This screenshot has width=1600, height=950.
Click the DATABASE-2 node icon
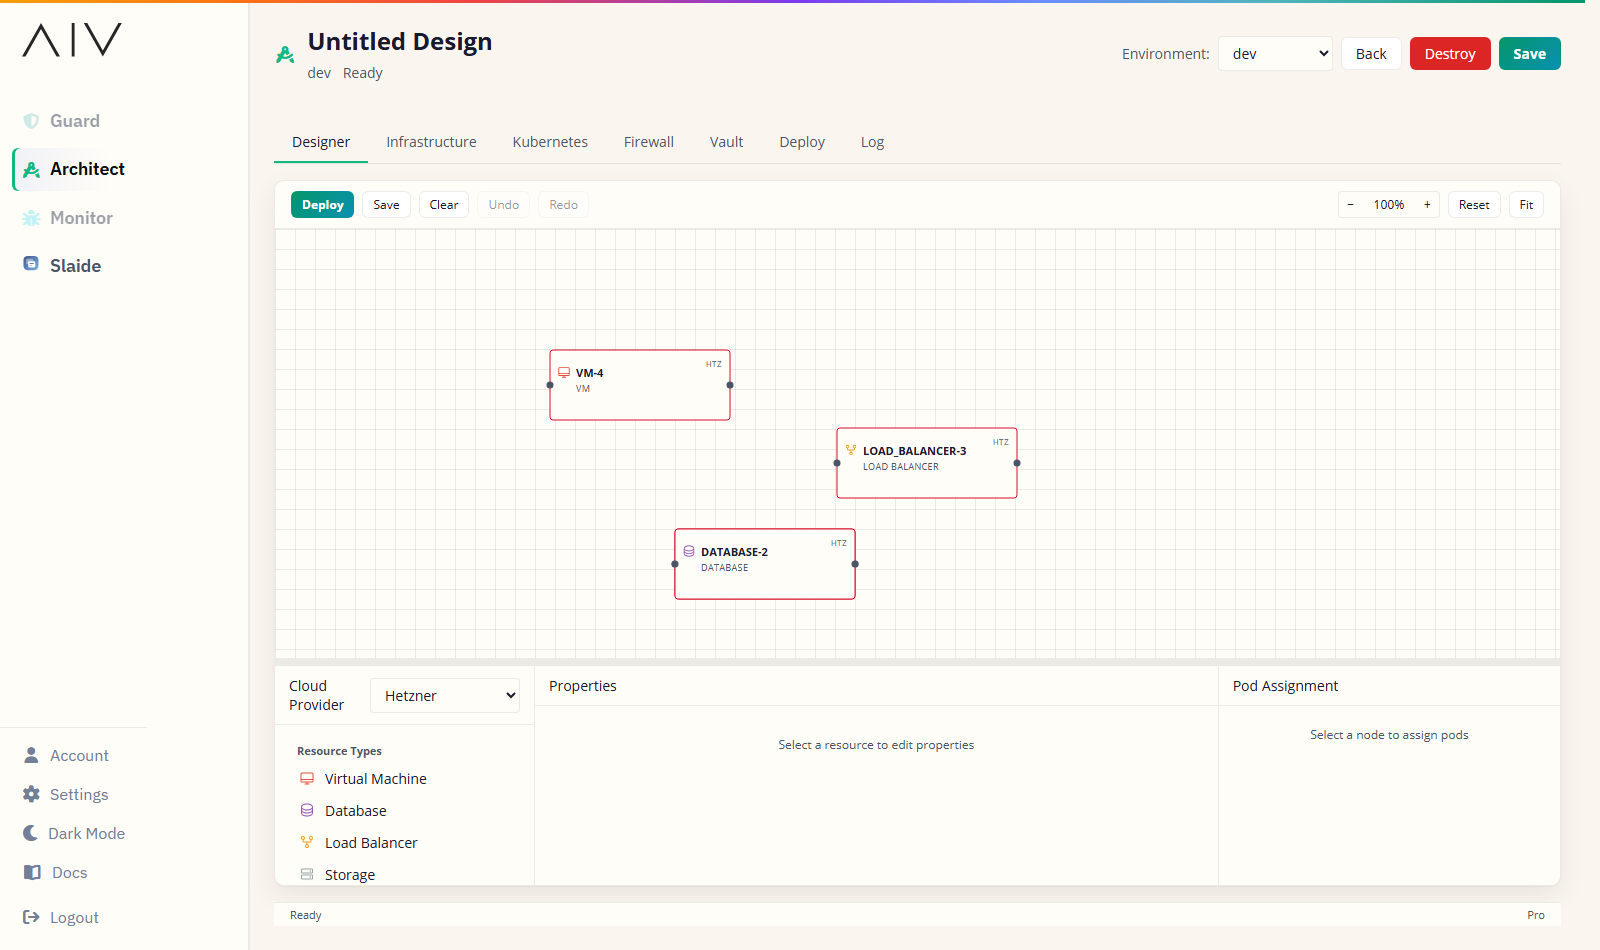point(689,551)
